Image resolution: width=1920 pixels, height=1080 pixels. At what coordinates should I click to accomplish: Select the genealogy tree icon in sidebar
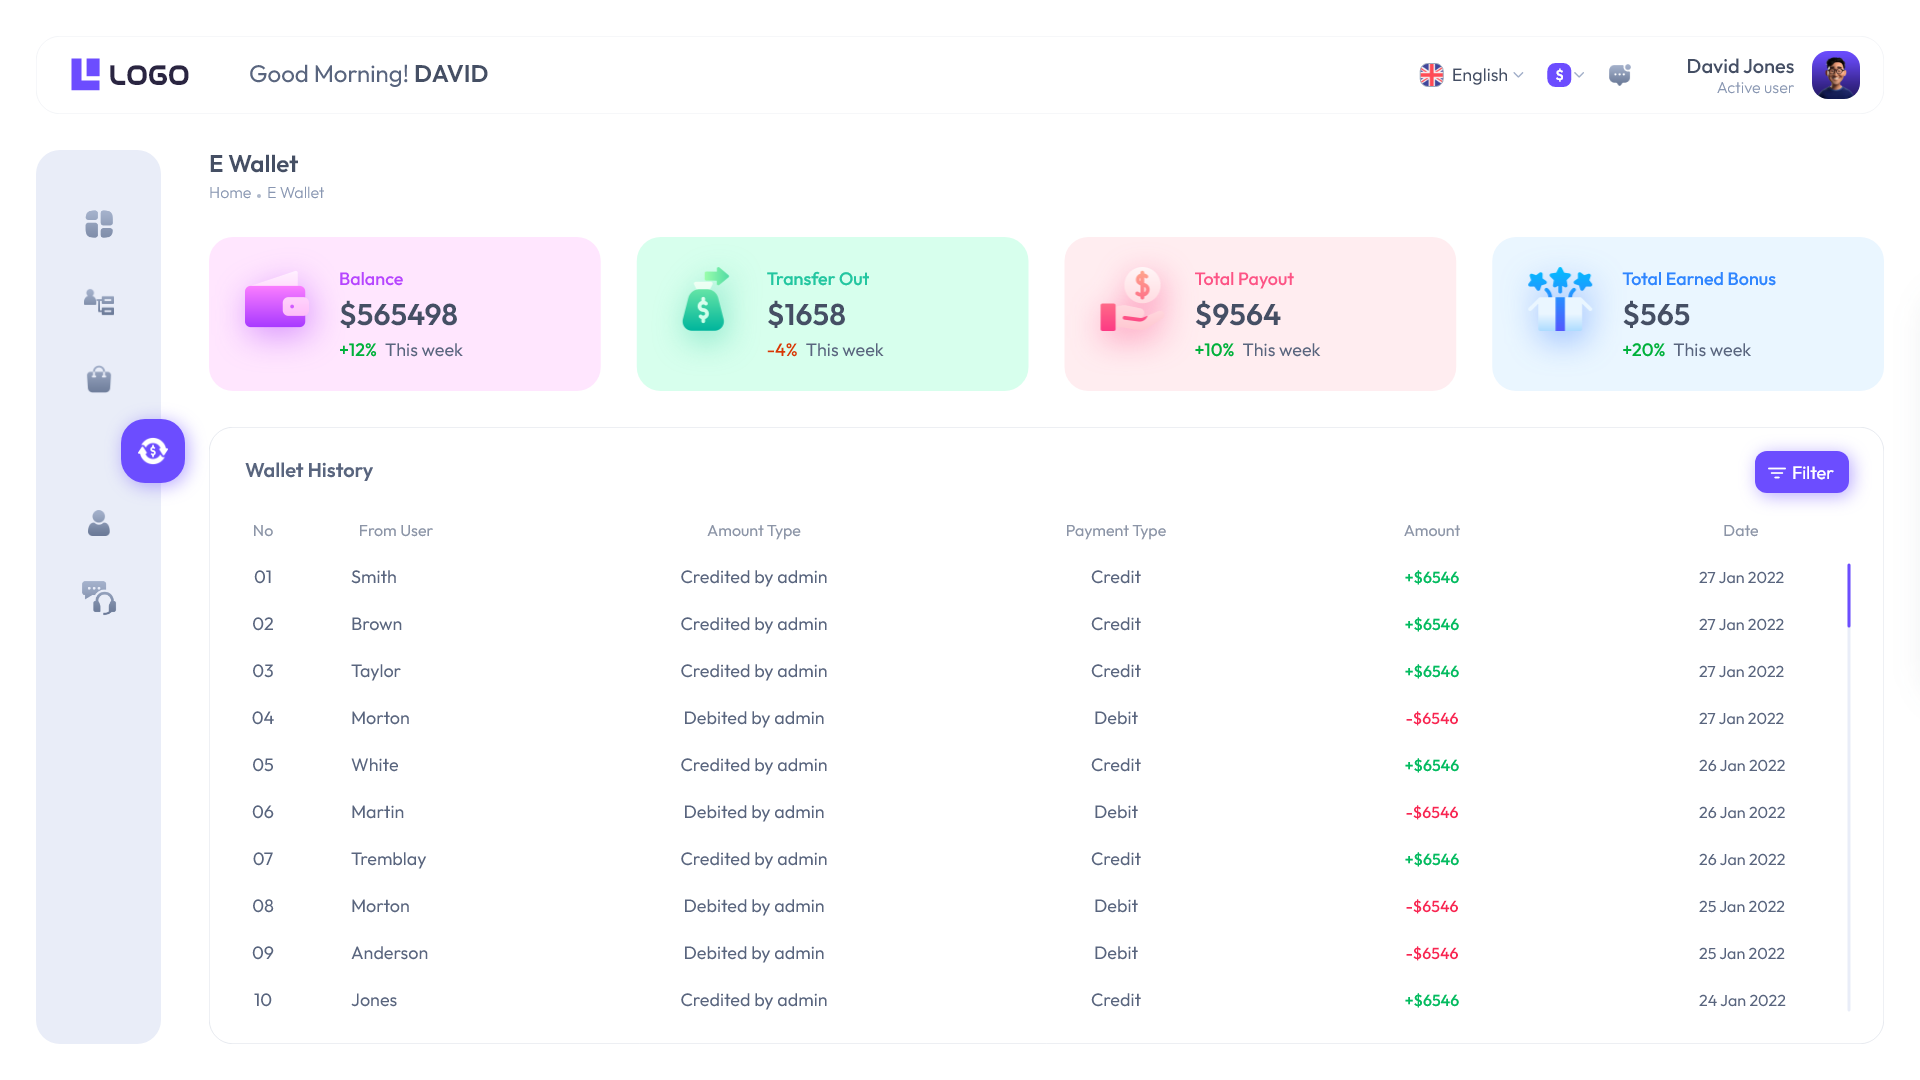tap(98, 303)
